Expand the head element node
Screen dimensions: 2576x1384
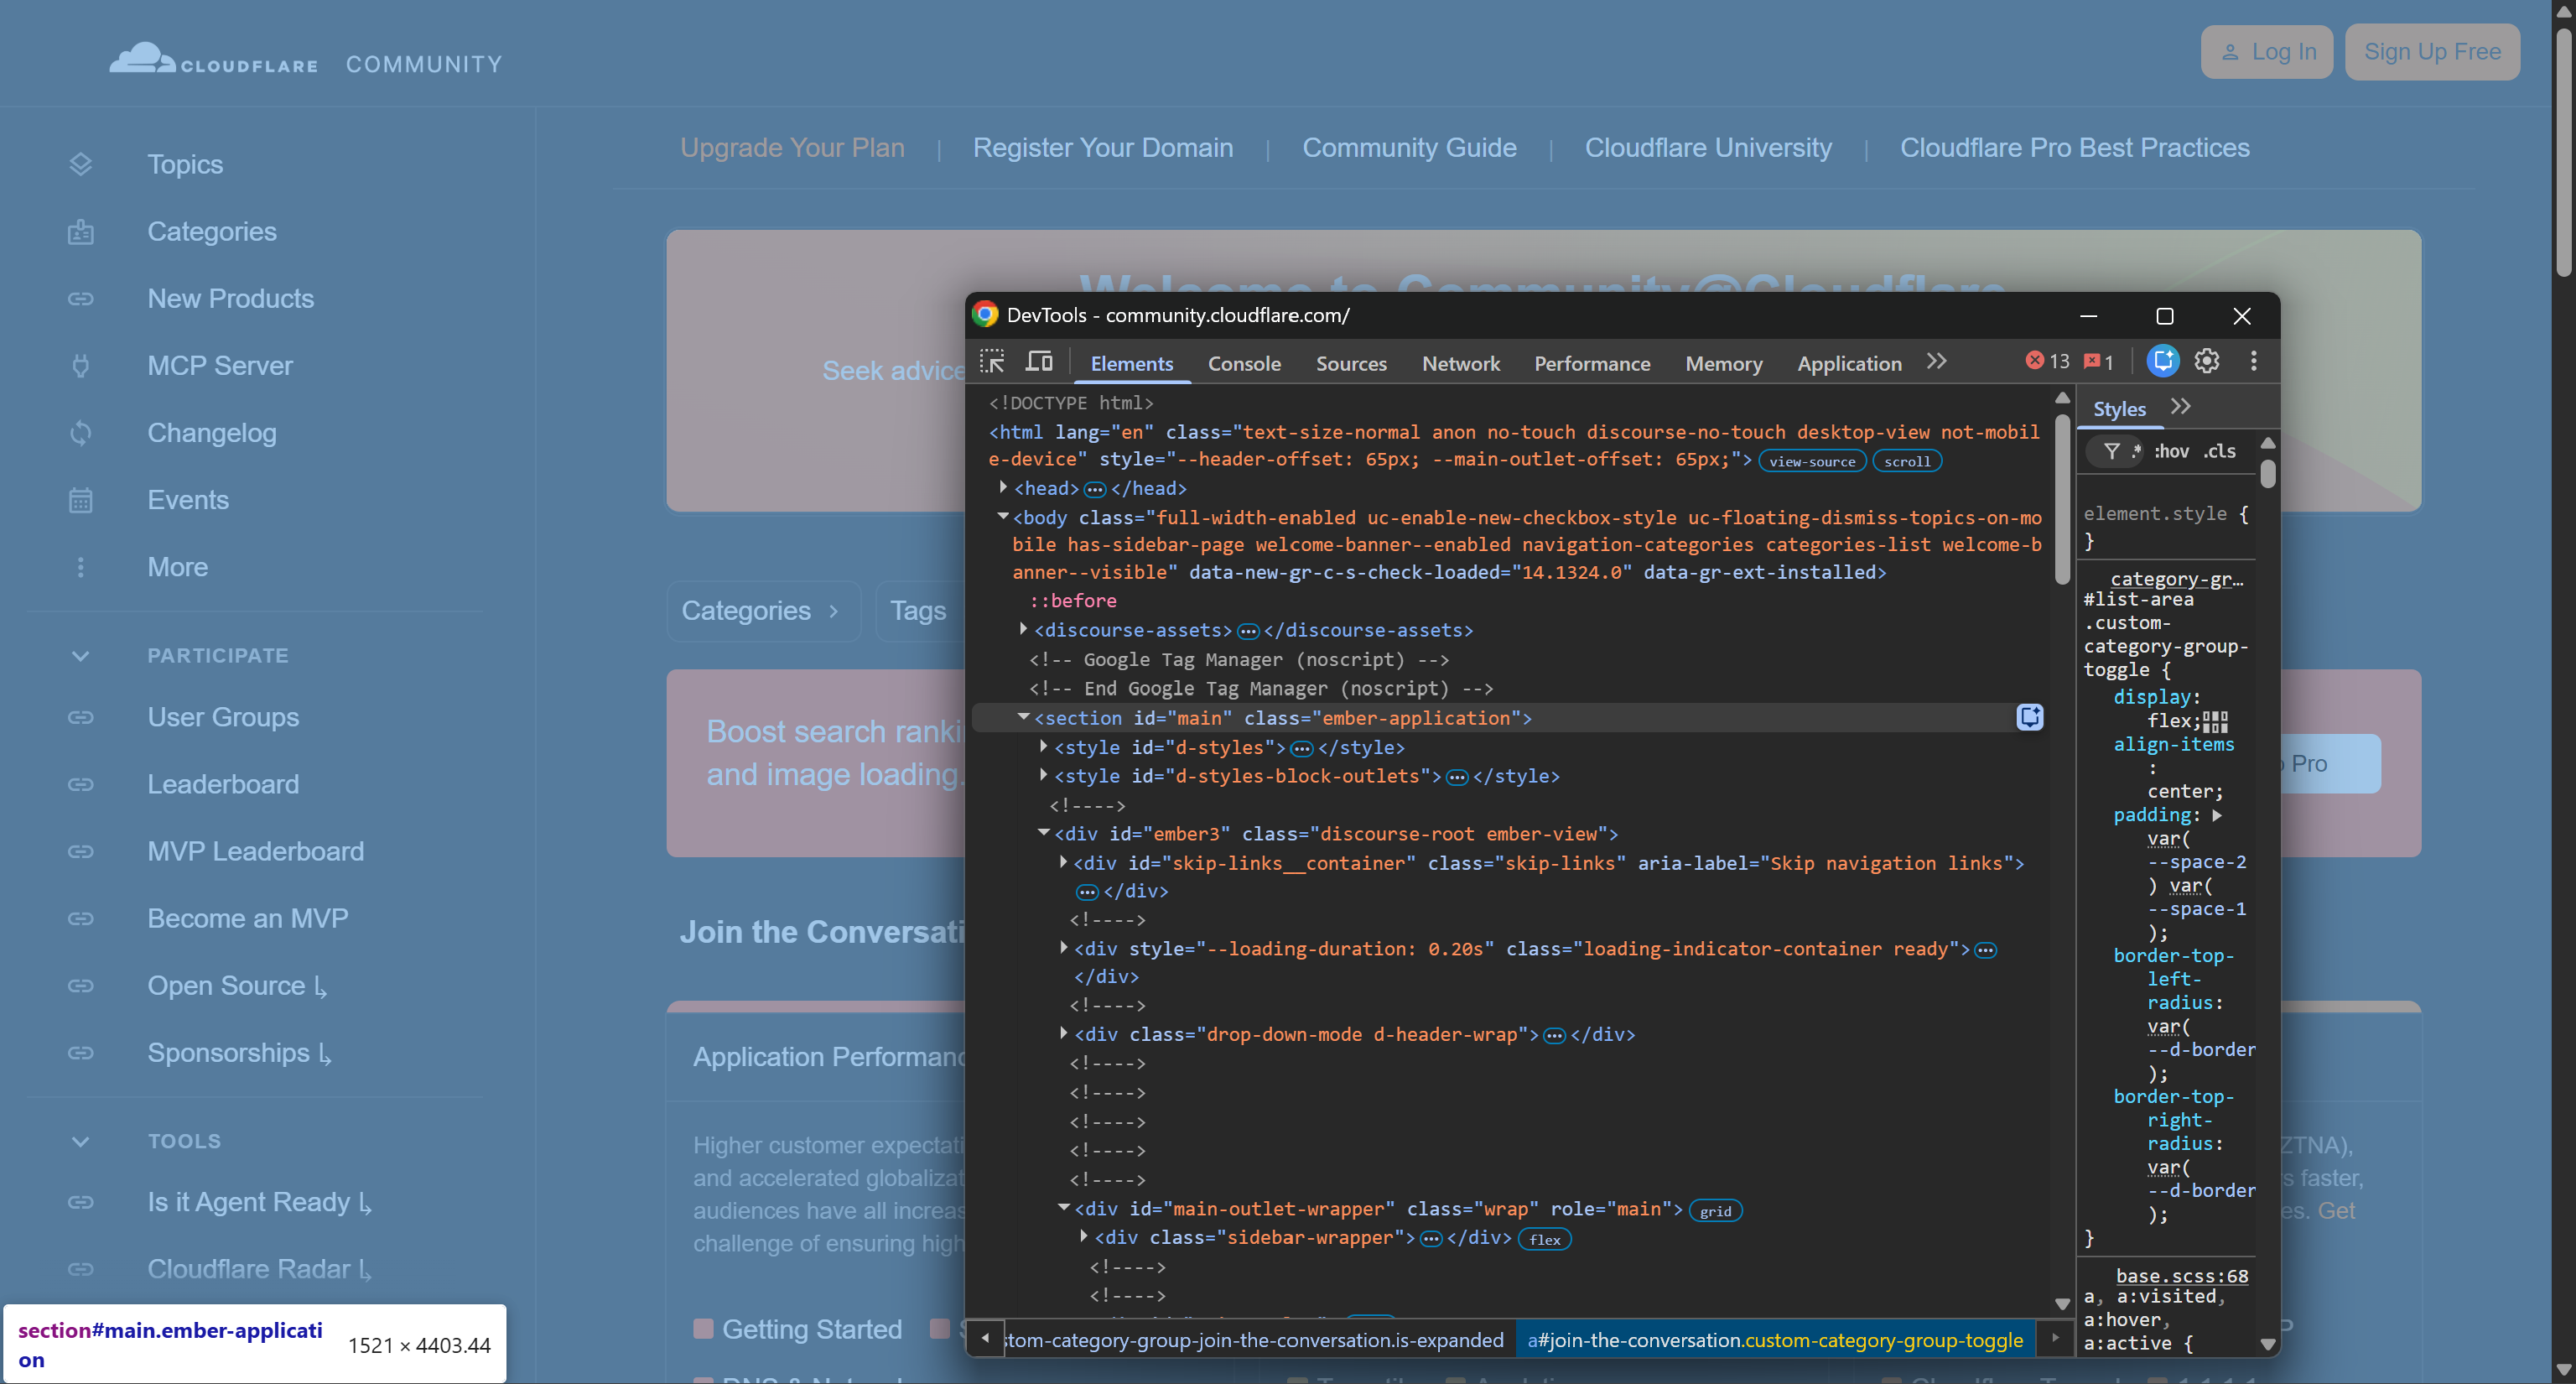point(1003,487)
